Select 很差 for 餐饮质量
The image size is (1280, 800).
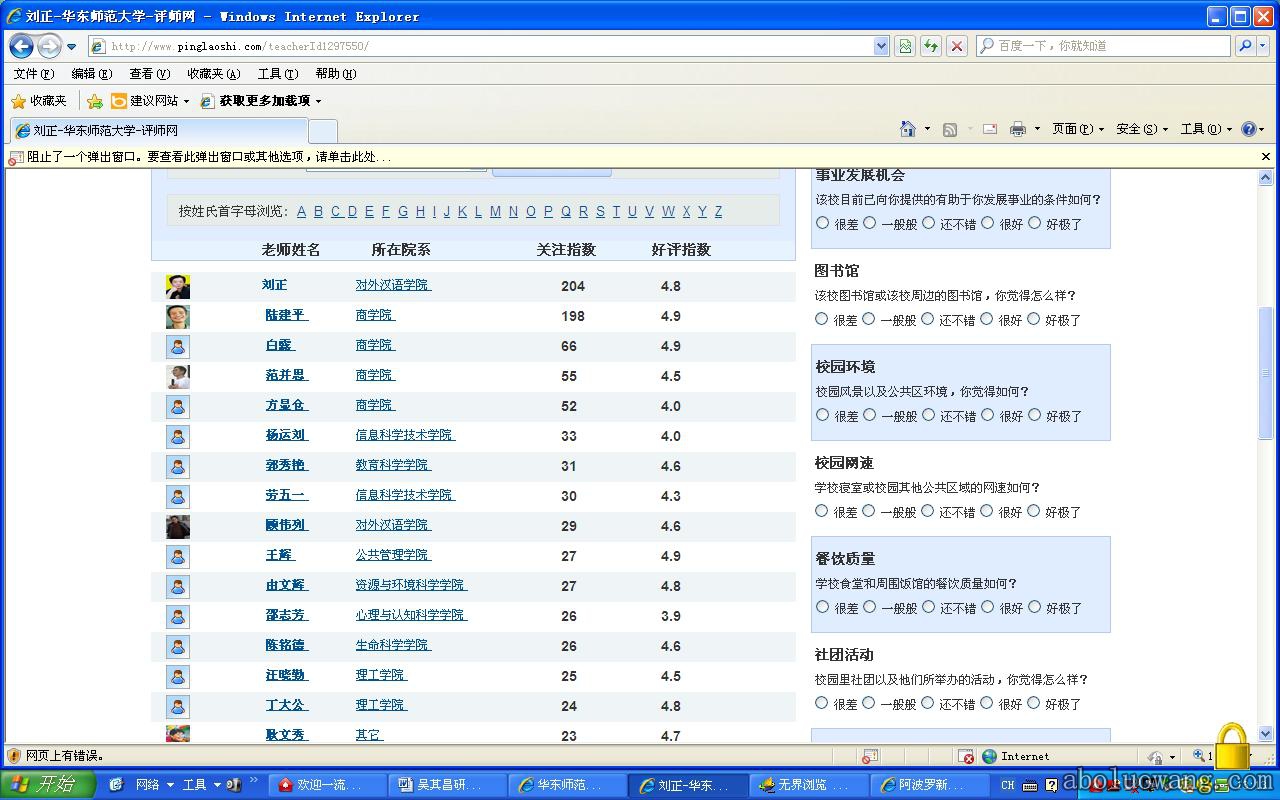pyautogui.click(x=823, y=607)
